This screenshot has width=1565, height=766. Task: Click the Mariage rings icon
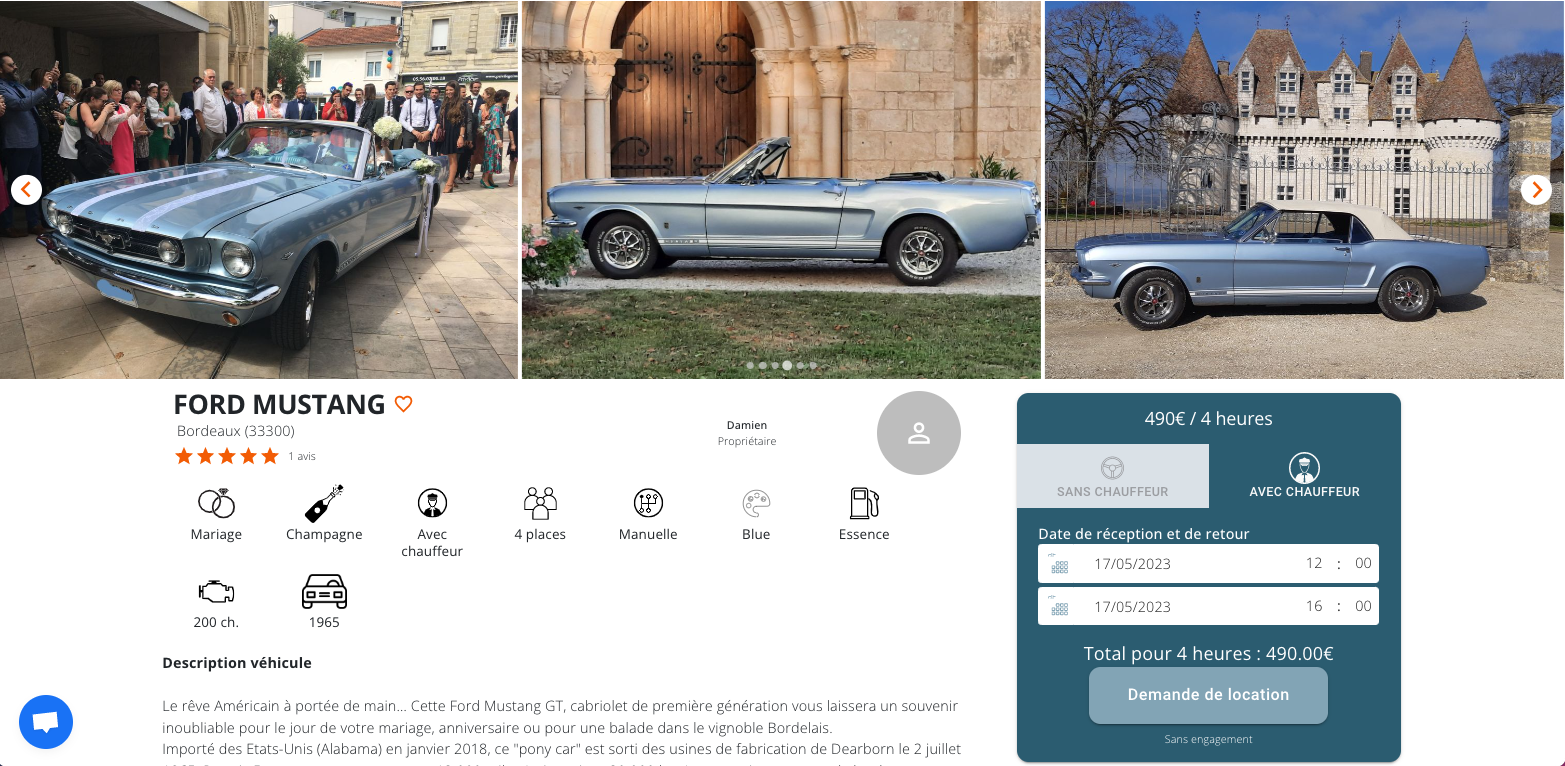[216, 503]
